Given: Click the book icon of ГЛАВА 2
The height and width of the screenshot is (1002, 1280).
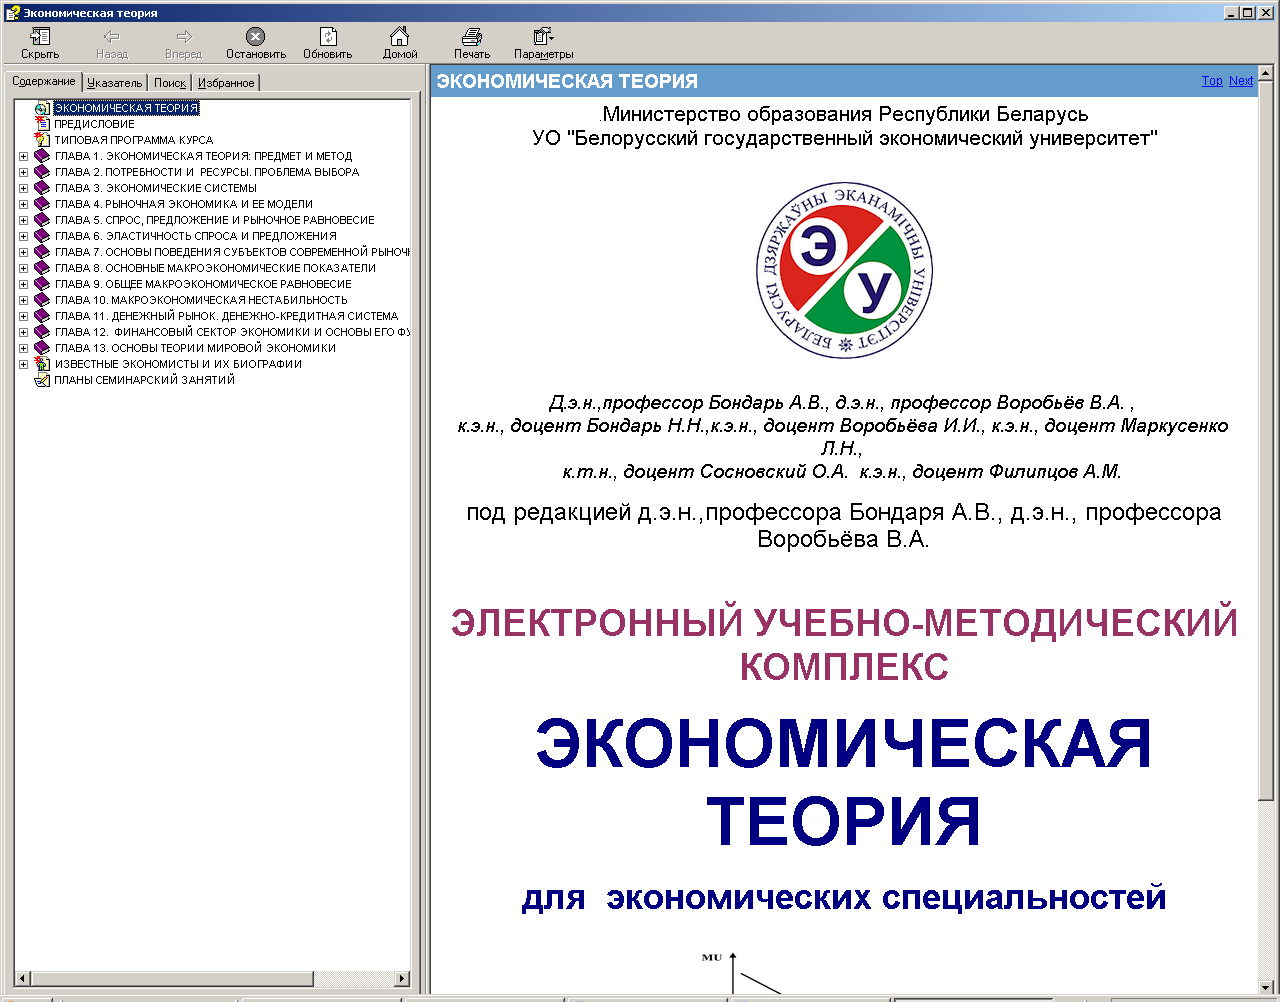Looking at the screenshot, I should tap(42, 172).
